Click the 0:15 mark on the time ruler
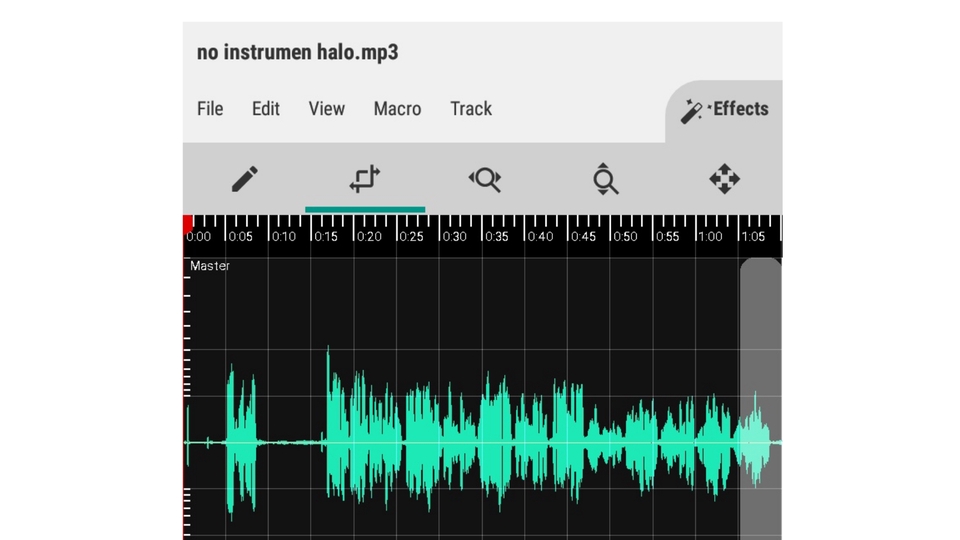 326,236
